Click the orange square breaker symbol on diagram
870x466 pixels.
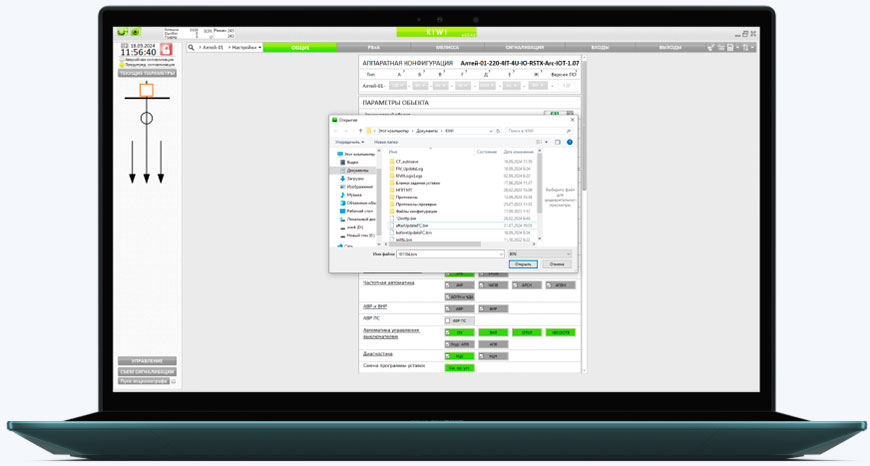(146, 90)
